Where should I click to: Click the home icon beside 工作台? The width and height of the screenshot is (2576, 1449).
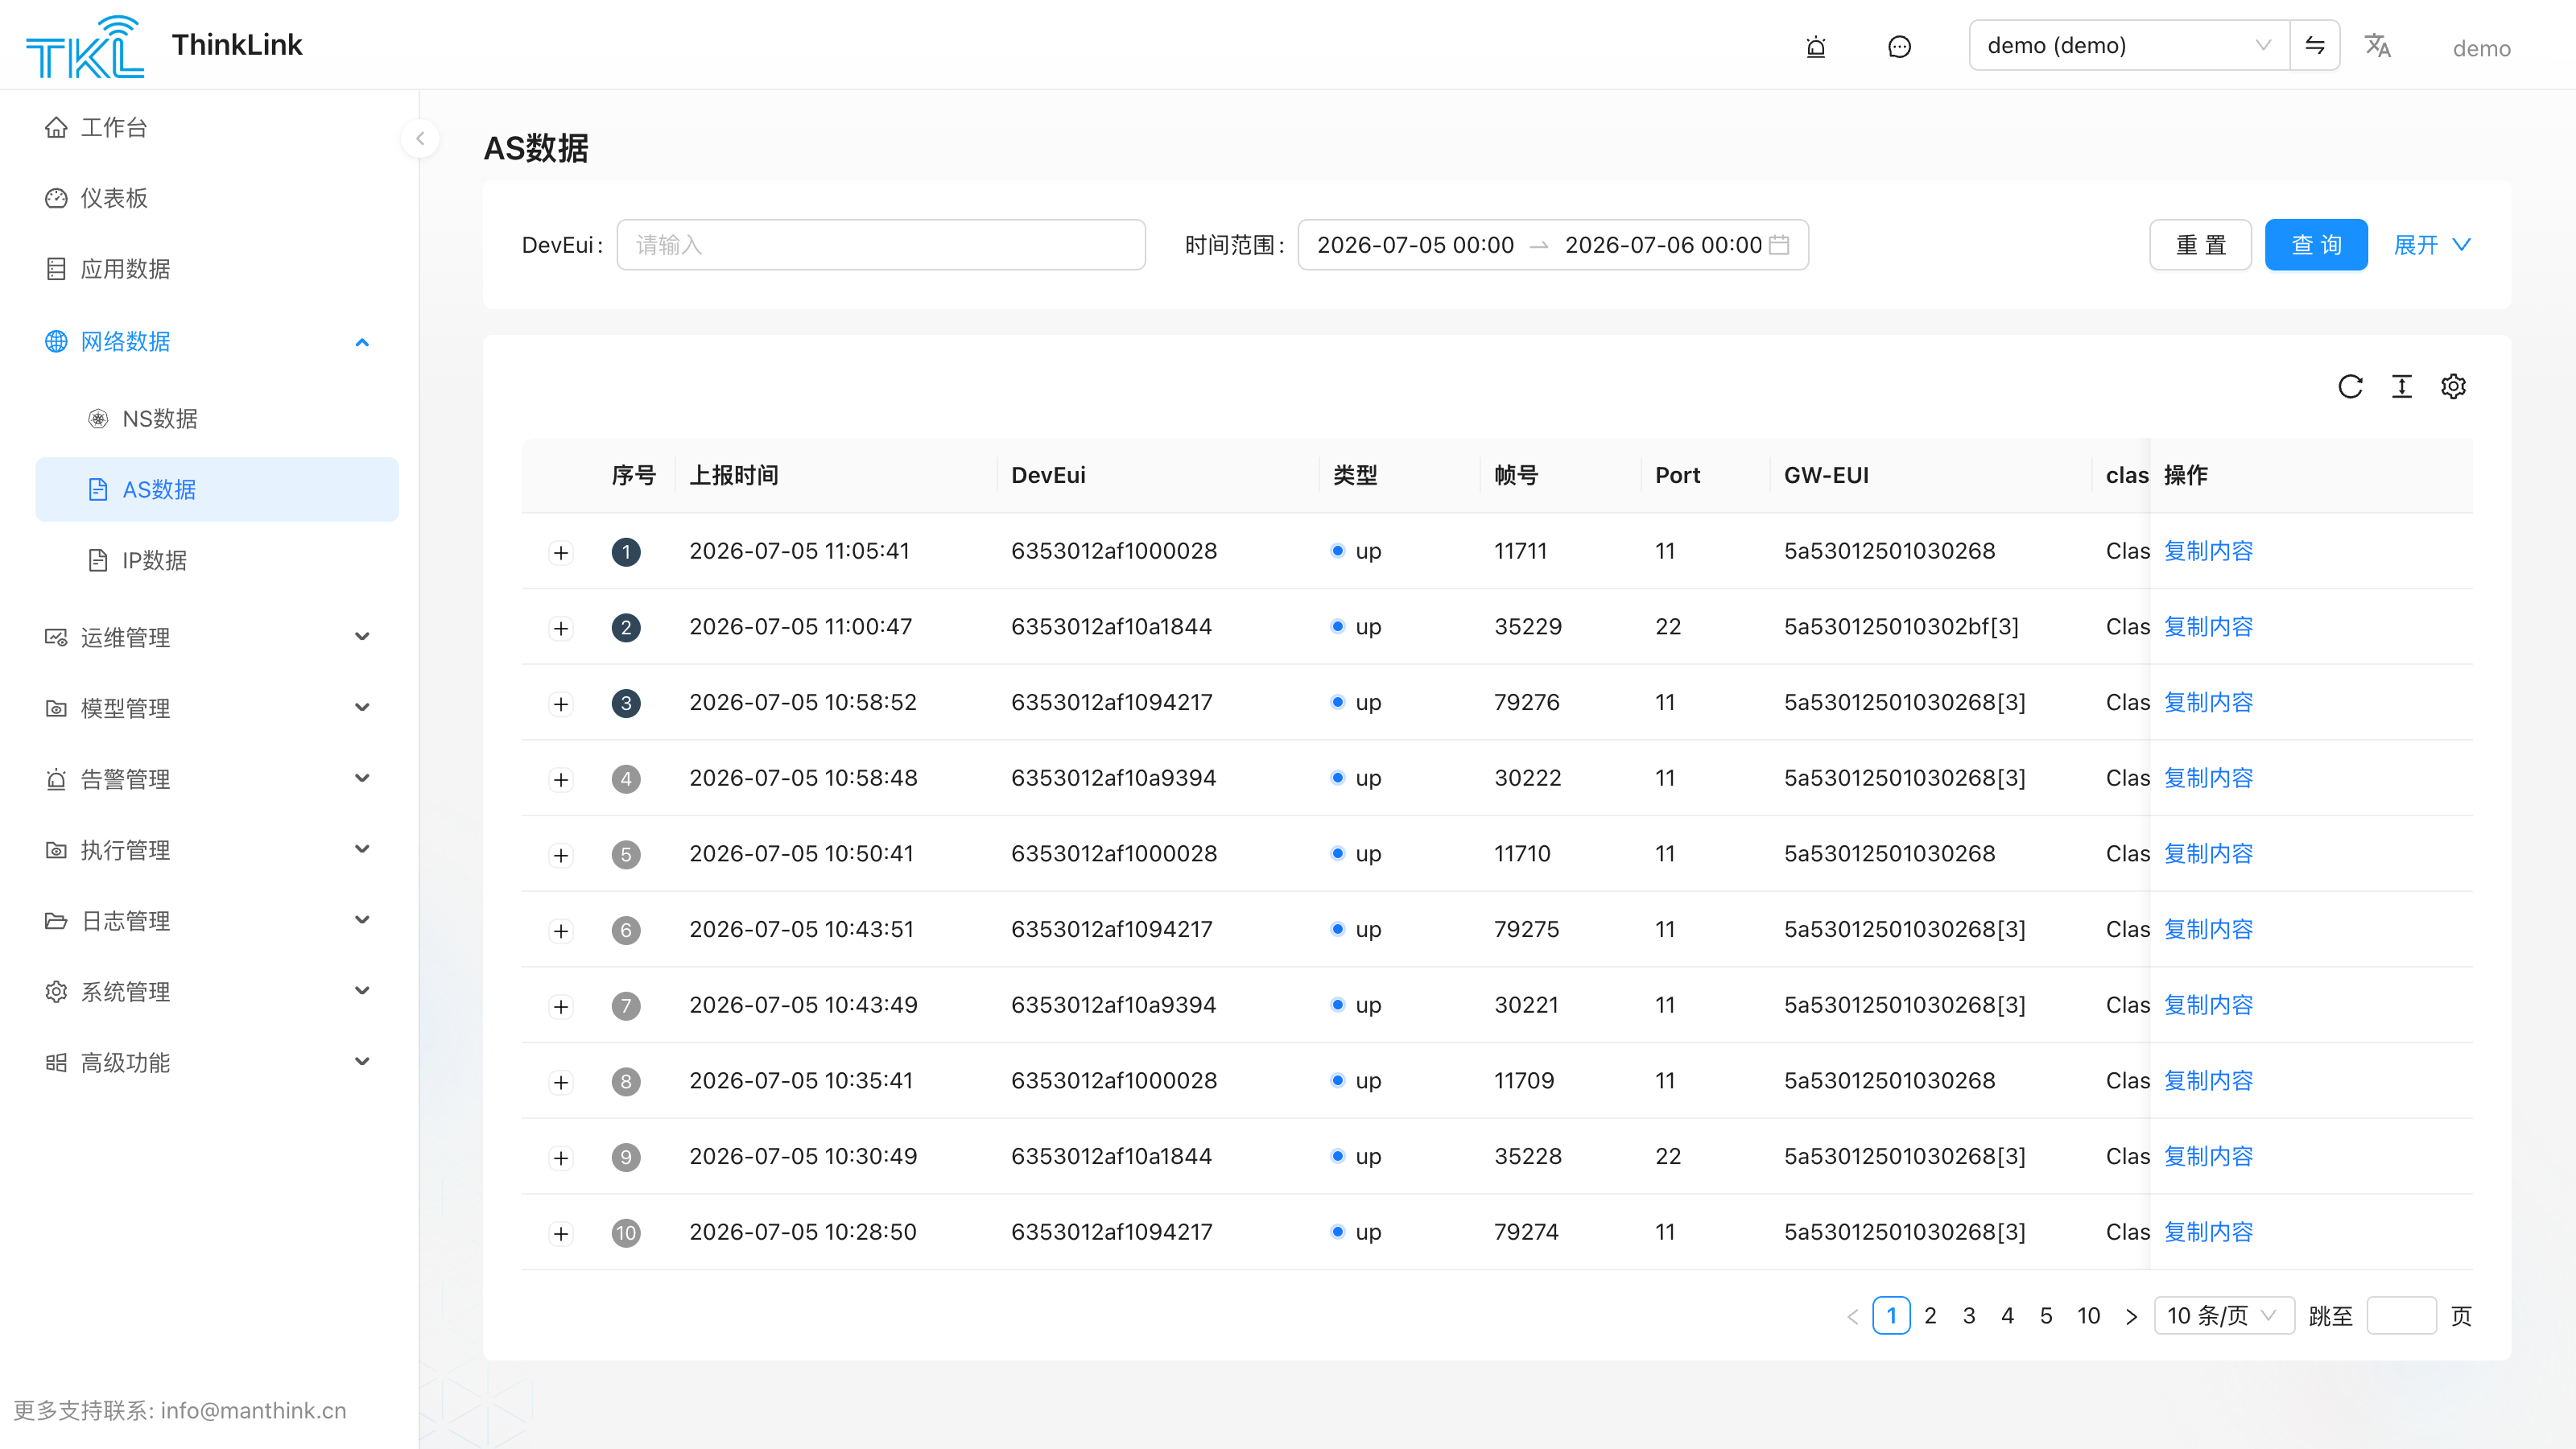coord(56,128)
